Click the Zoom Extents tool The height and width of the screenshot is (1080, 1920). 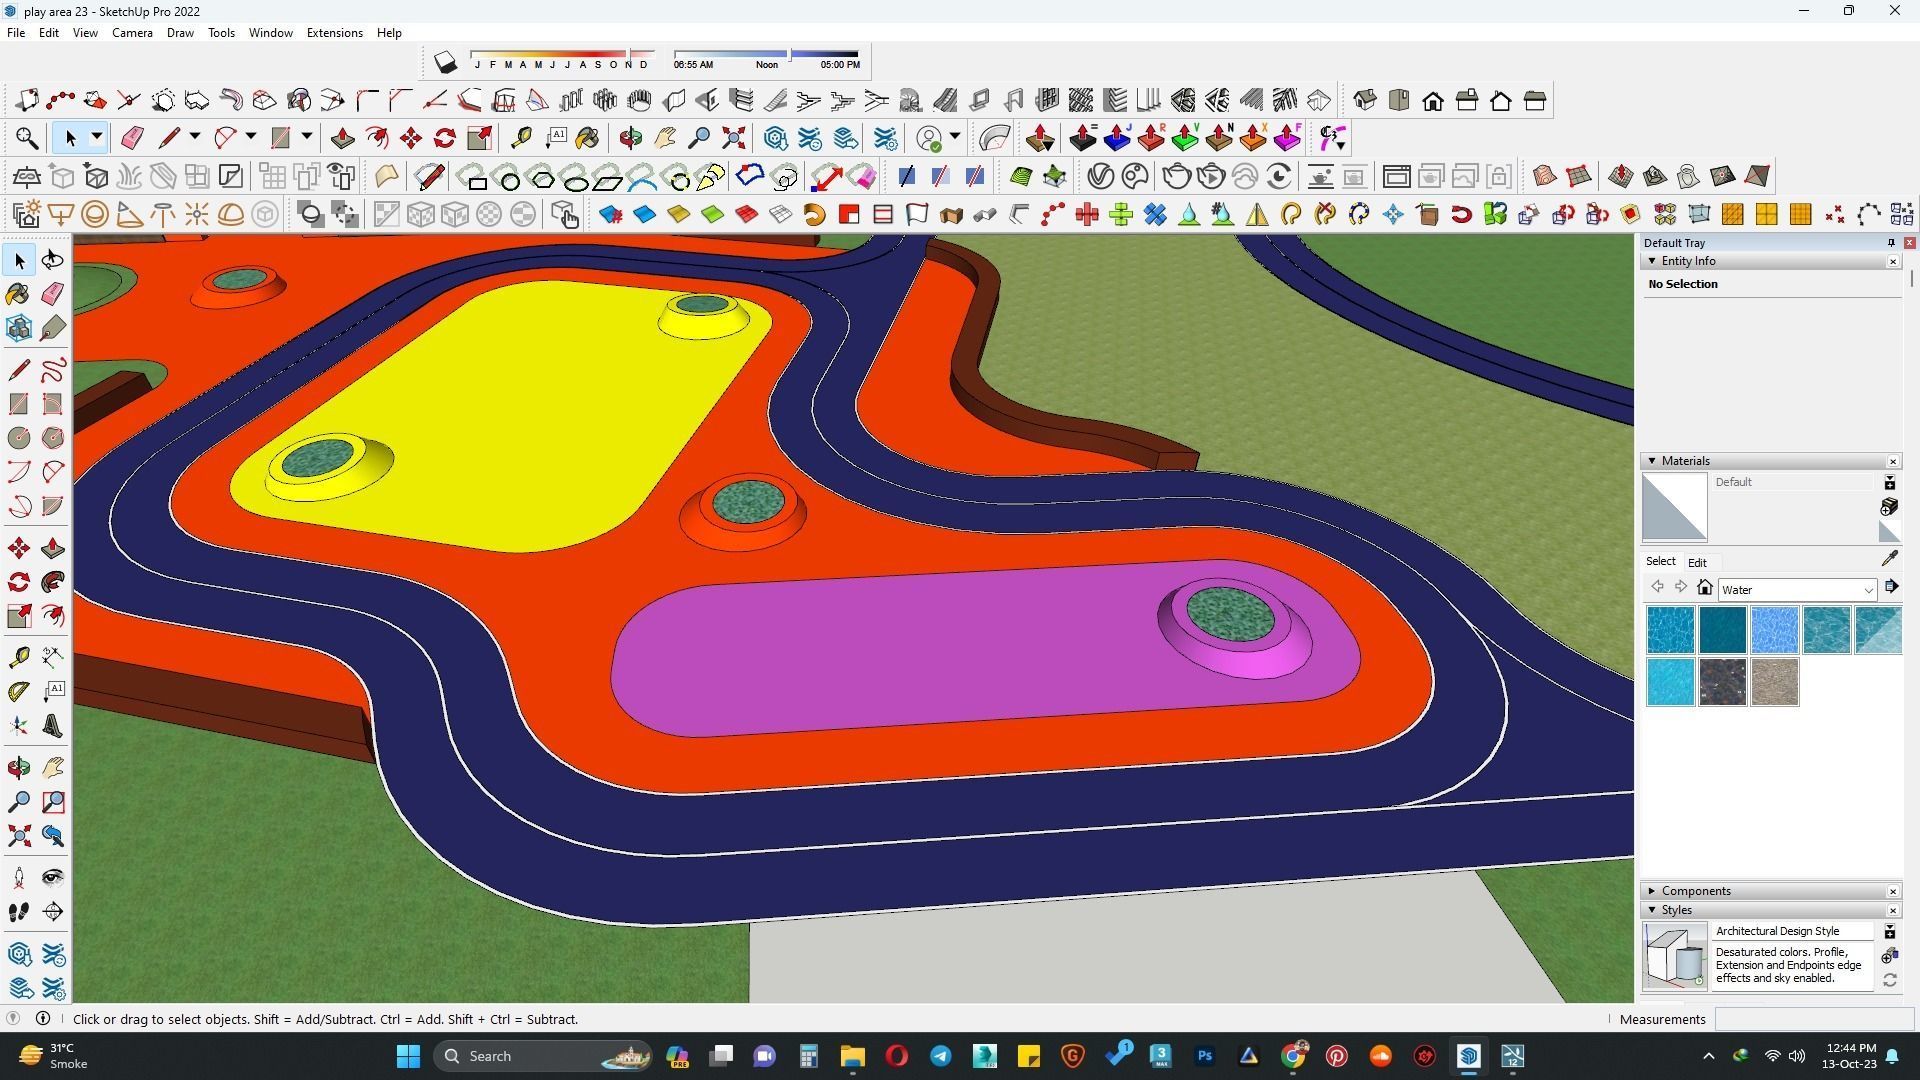click(18, 836)
